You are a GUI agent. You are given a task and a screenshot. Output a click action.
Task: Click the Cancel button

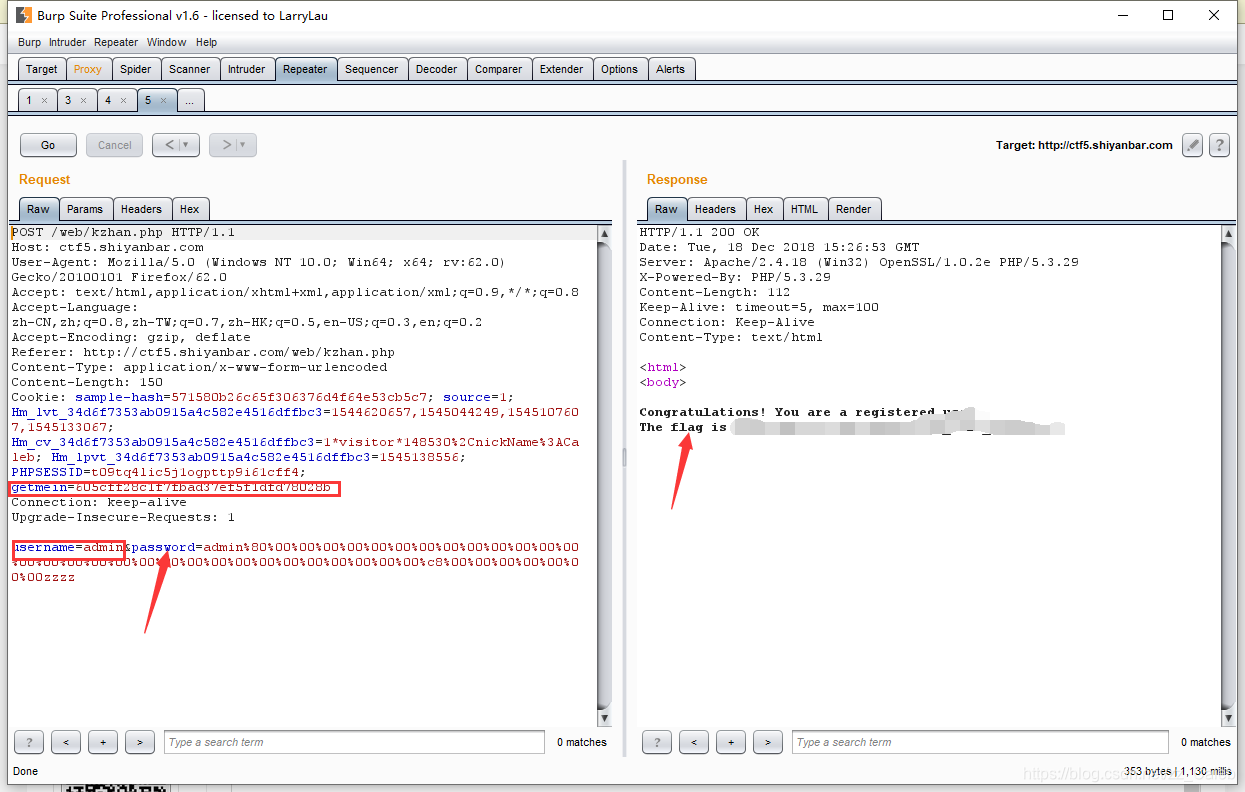115,145
